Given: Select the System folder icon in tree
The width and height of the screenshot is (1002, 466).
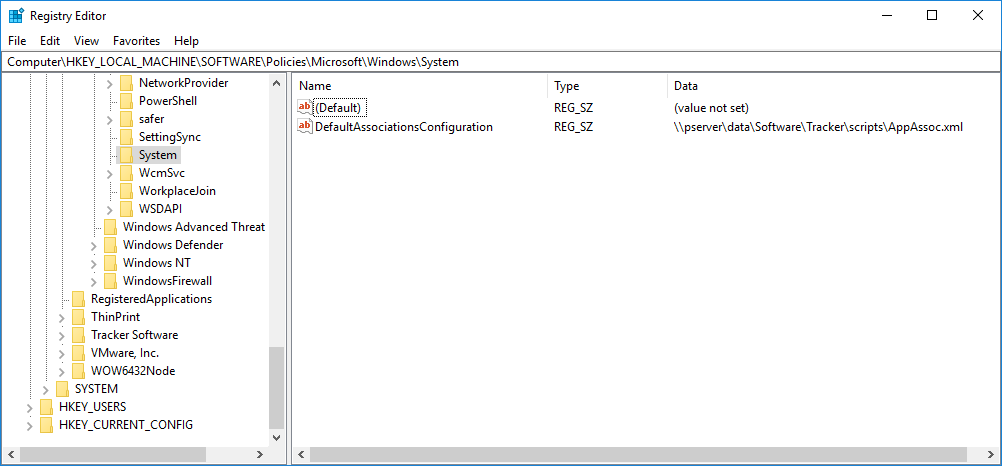Looking at the screenshot, I should coord(126,155).
